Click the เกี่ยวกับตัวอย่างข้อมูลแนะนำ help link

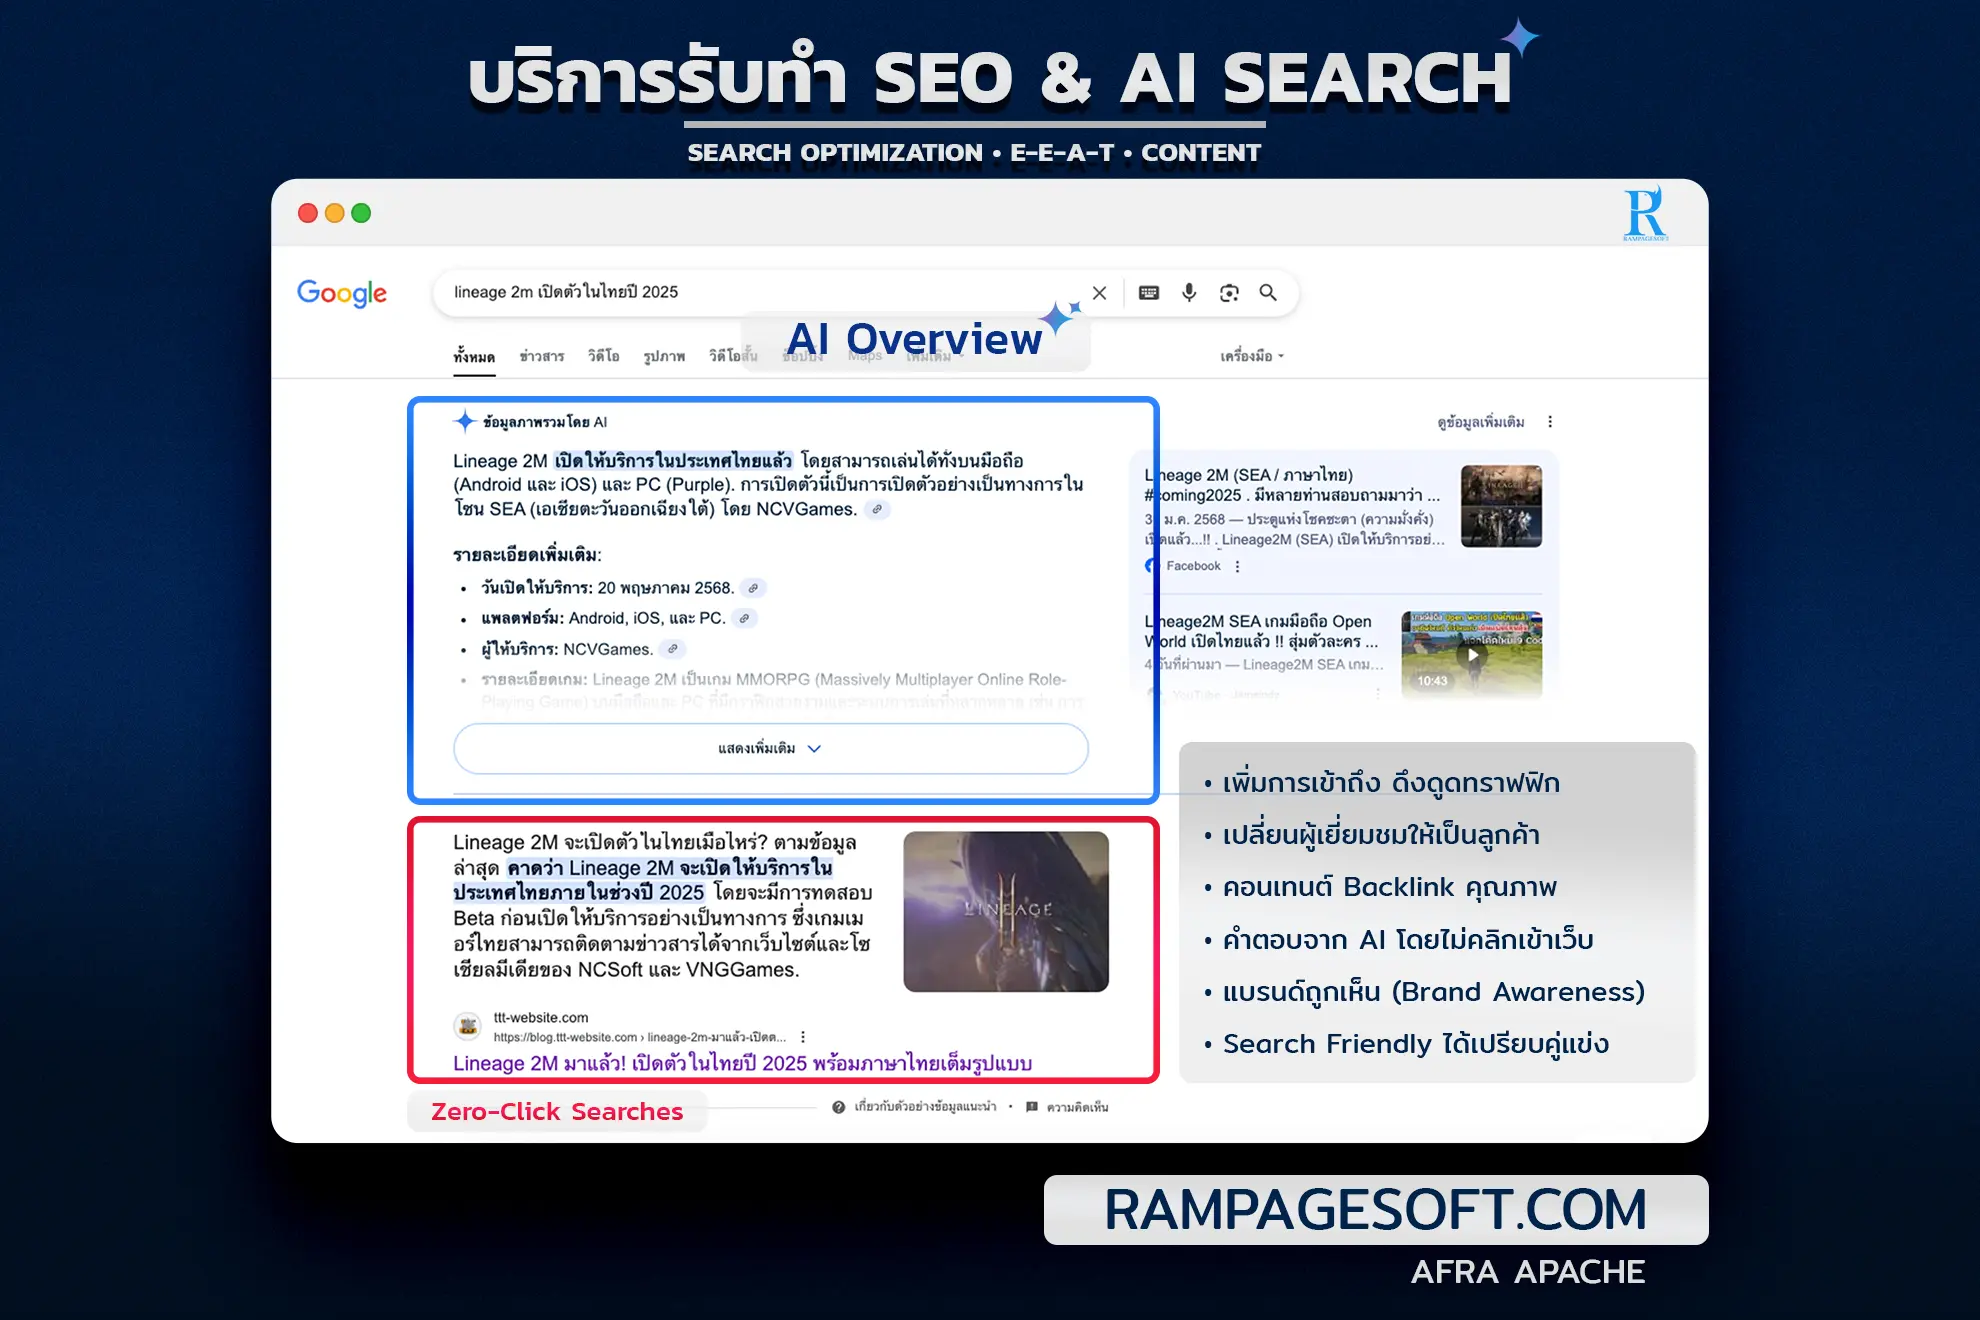click(x=925, y=1107)
